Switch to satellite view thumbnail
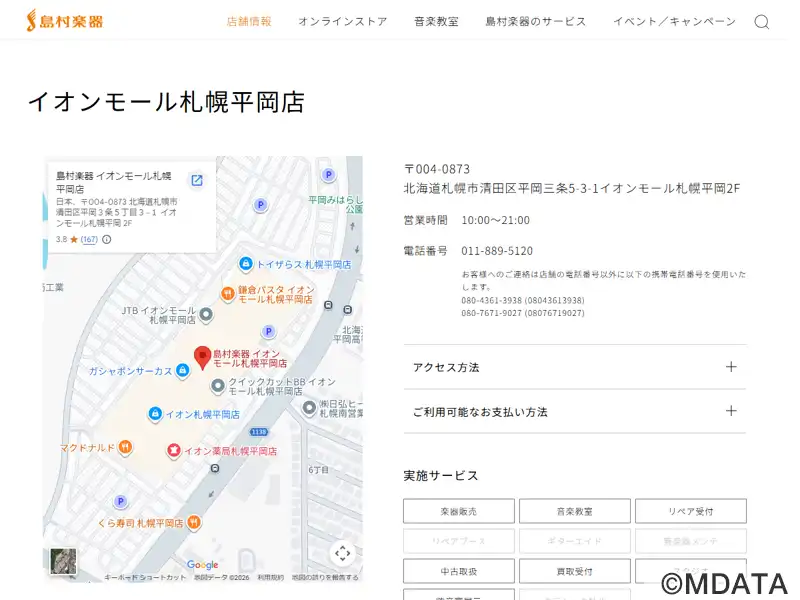Image resolution: width=800 pixels, height=600 pixels. point(63,561)
